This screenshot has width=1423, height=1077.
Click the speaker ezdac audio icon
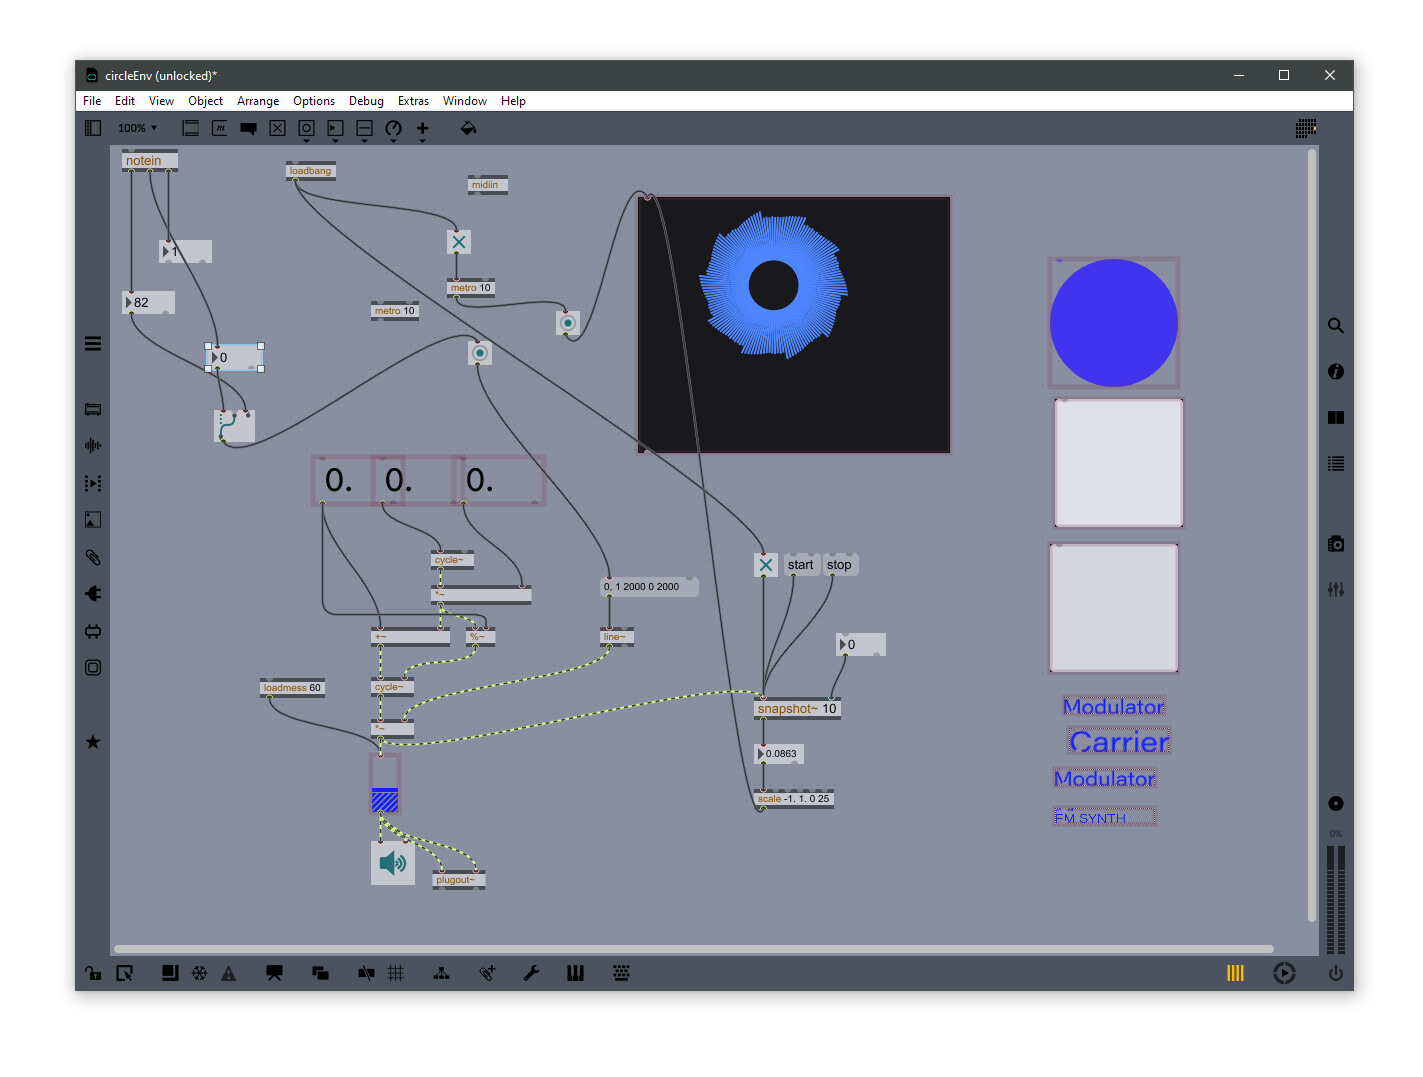tap(393, 863)
